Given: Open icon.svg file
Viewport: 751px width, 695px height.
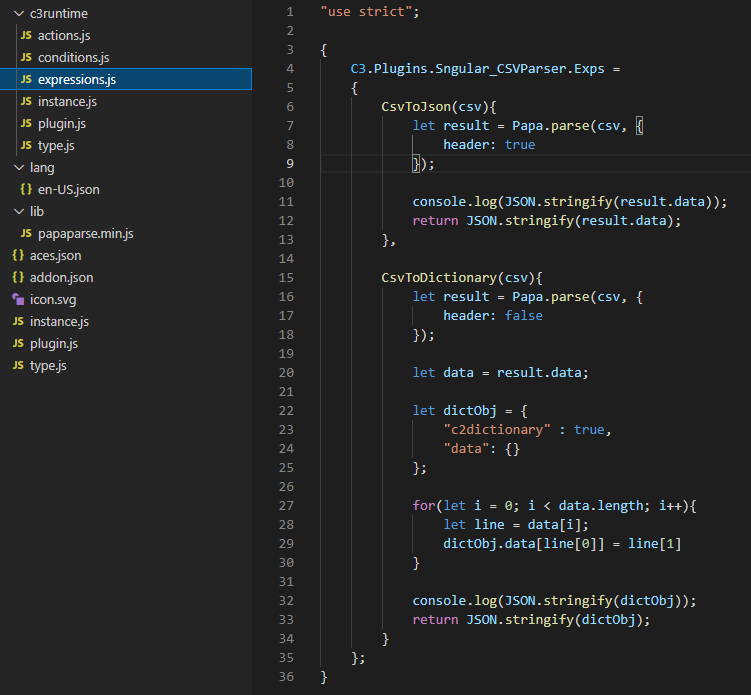Looking at the screenshot, I should click(53, 300).
